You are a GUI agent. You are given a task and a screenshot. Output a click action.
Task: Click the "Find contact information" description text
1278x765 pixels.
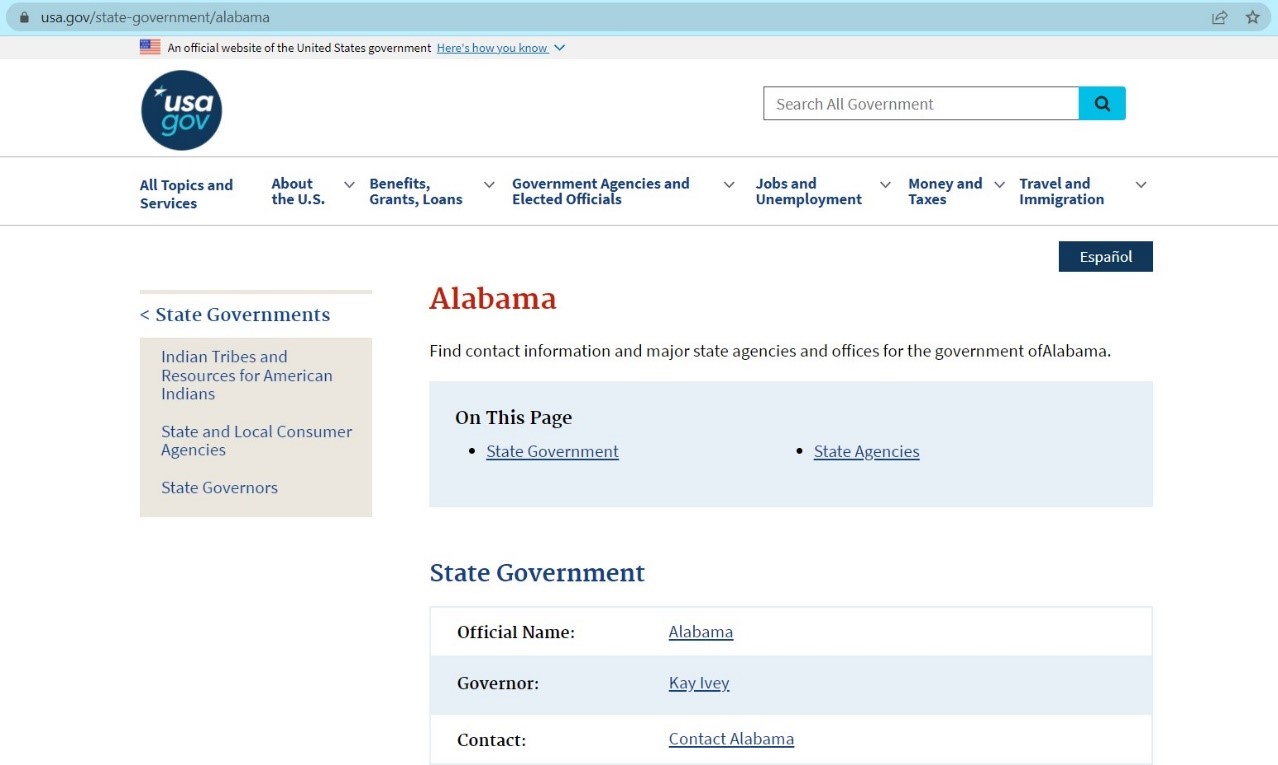pyautogui.click(x=770, y=351)
